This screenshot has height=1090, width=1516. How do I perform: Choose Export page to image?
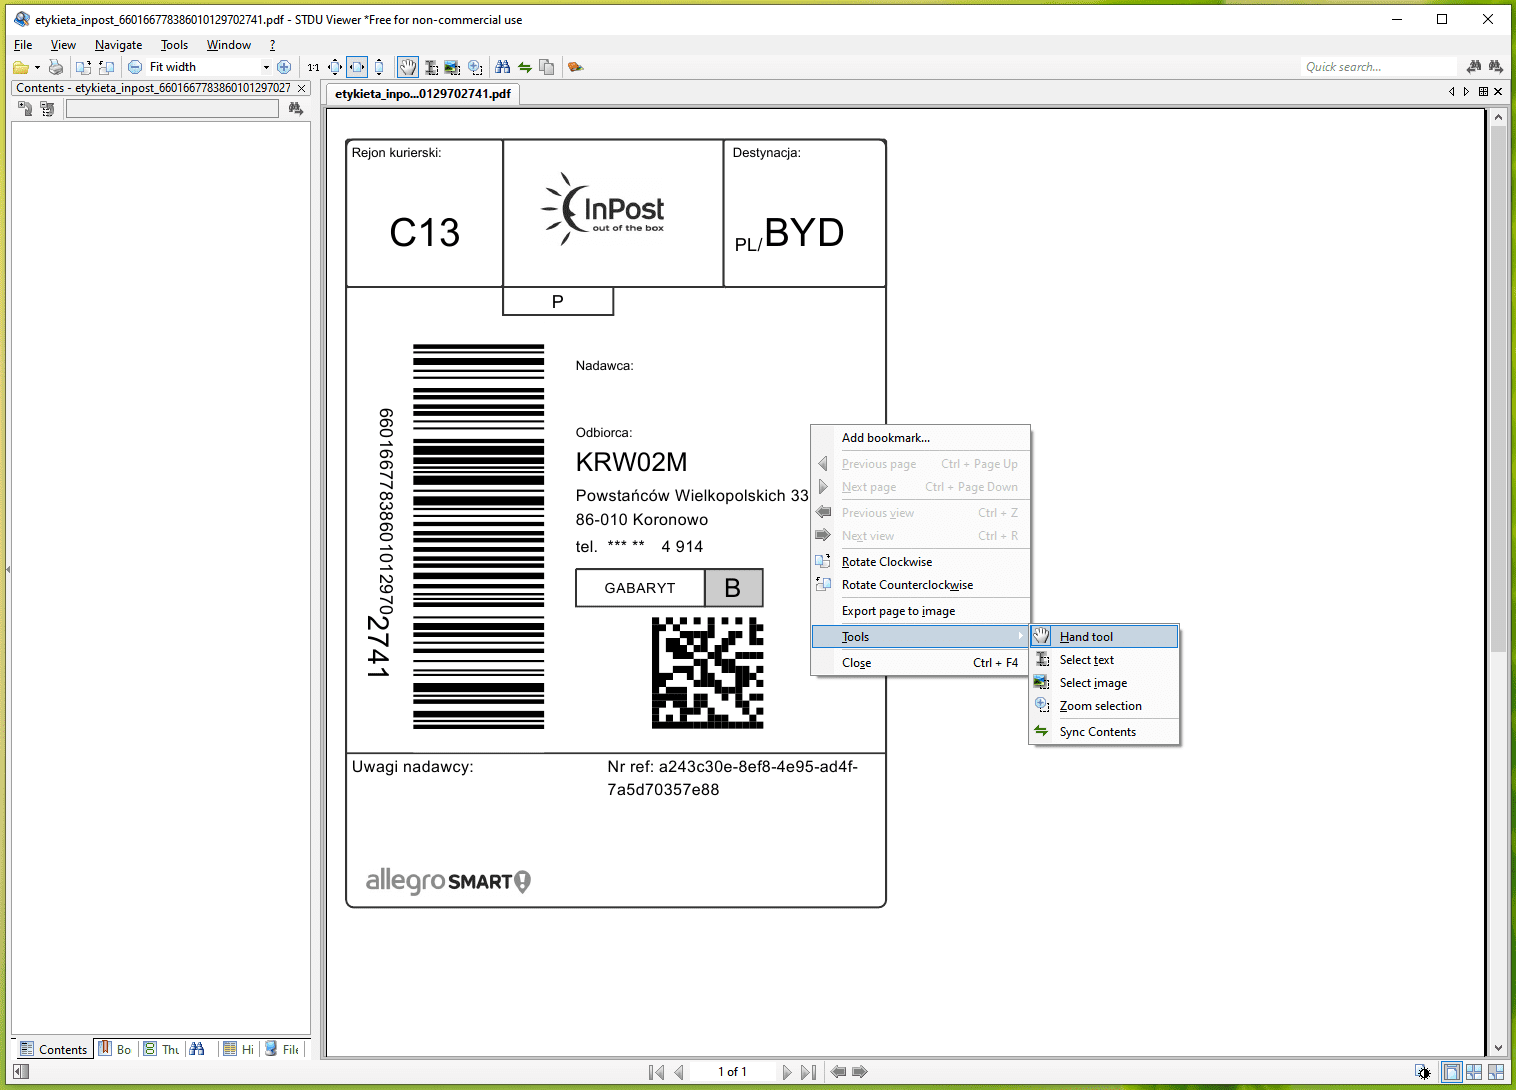pos(920,611)
